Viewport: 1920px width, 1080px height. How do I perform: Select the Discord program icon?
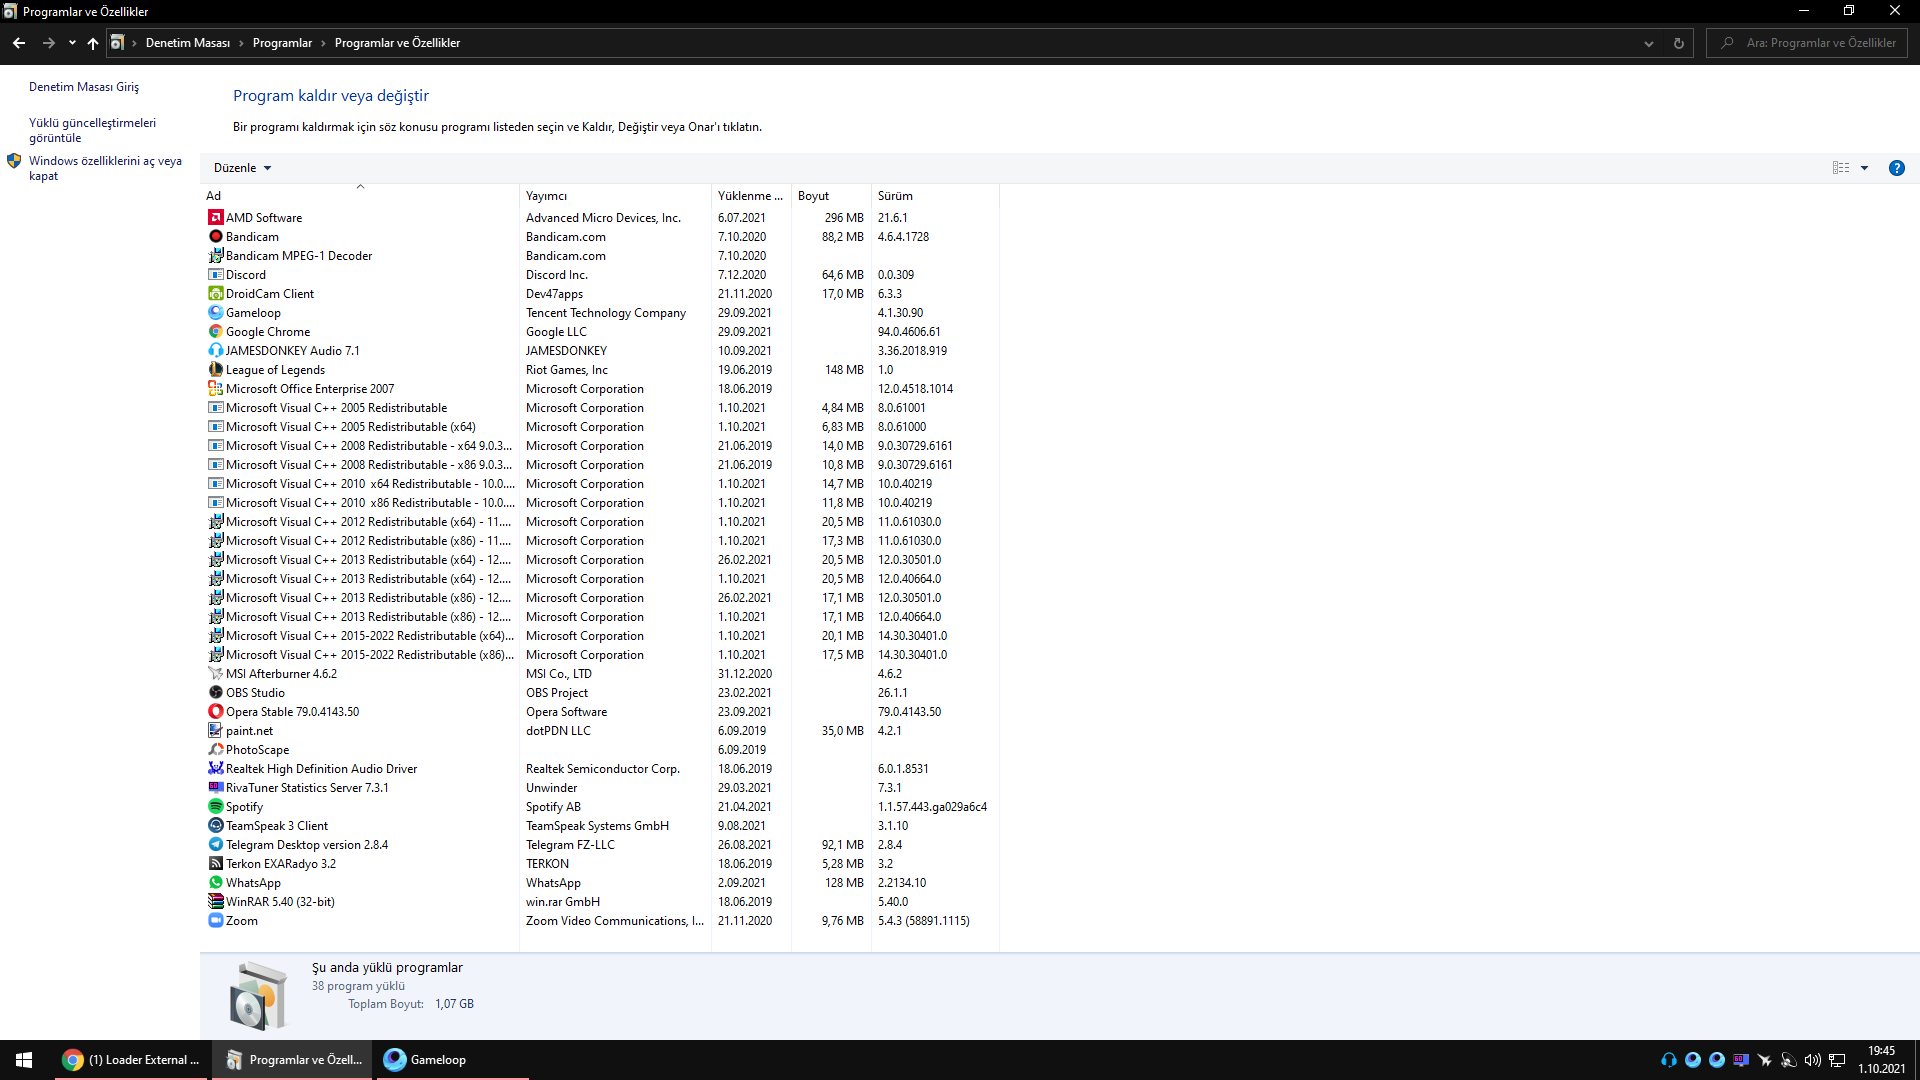click(x=215, y=274)
